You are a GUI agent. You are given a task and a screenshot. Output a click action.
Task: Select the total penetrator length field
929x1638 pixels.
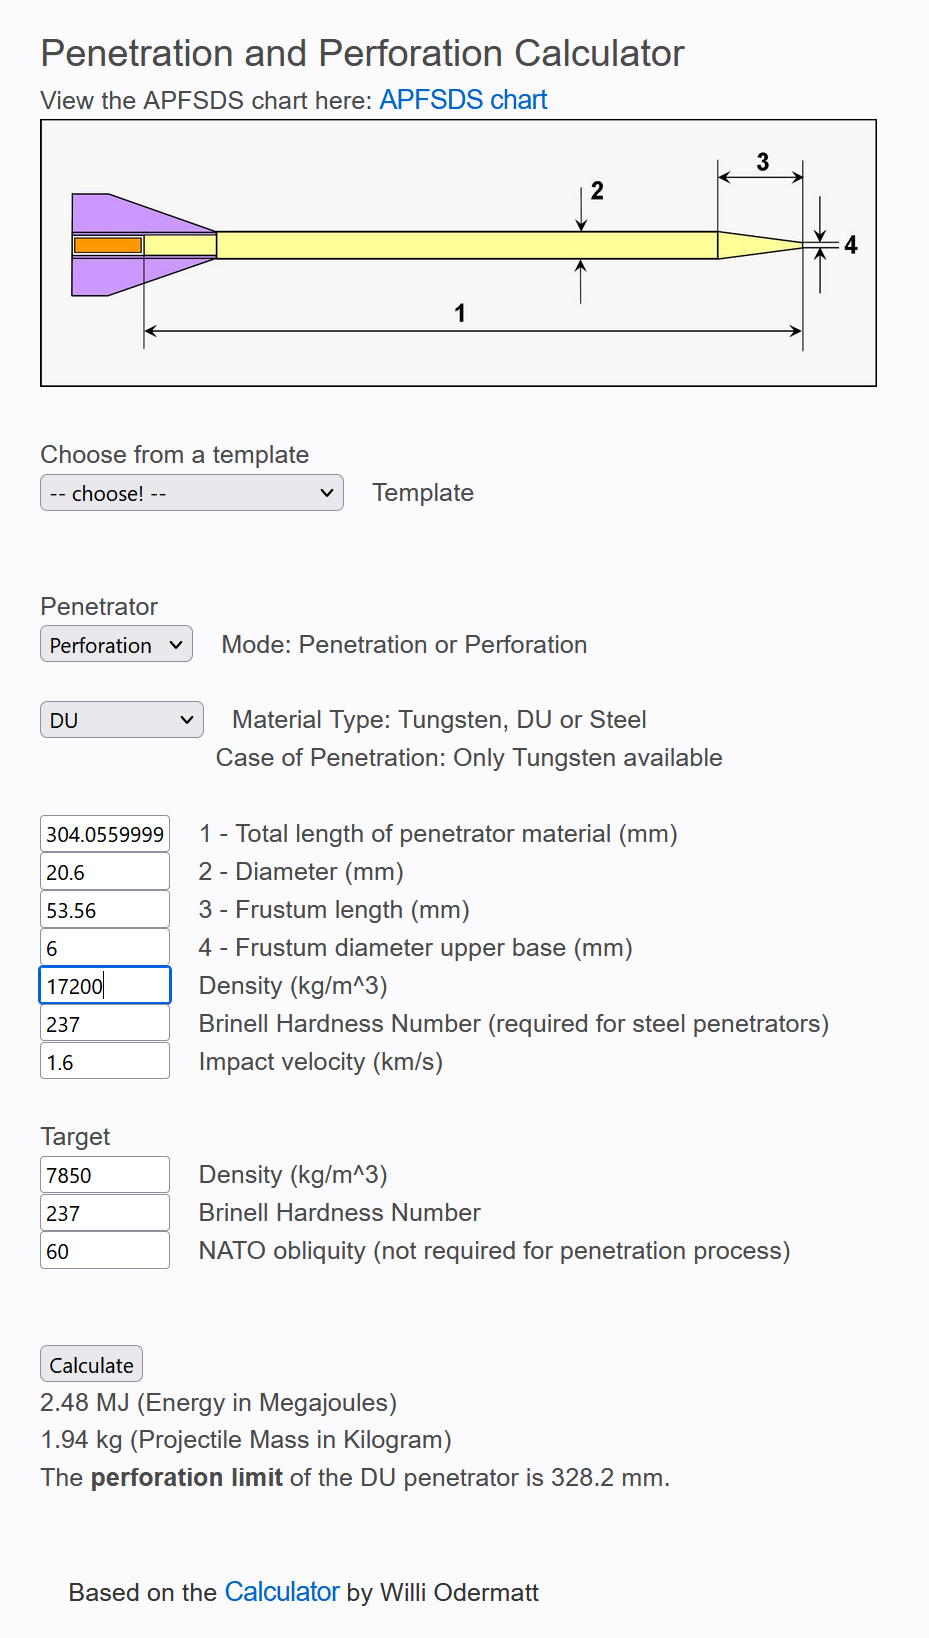click(105, 834)
